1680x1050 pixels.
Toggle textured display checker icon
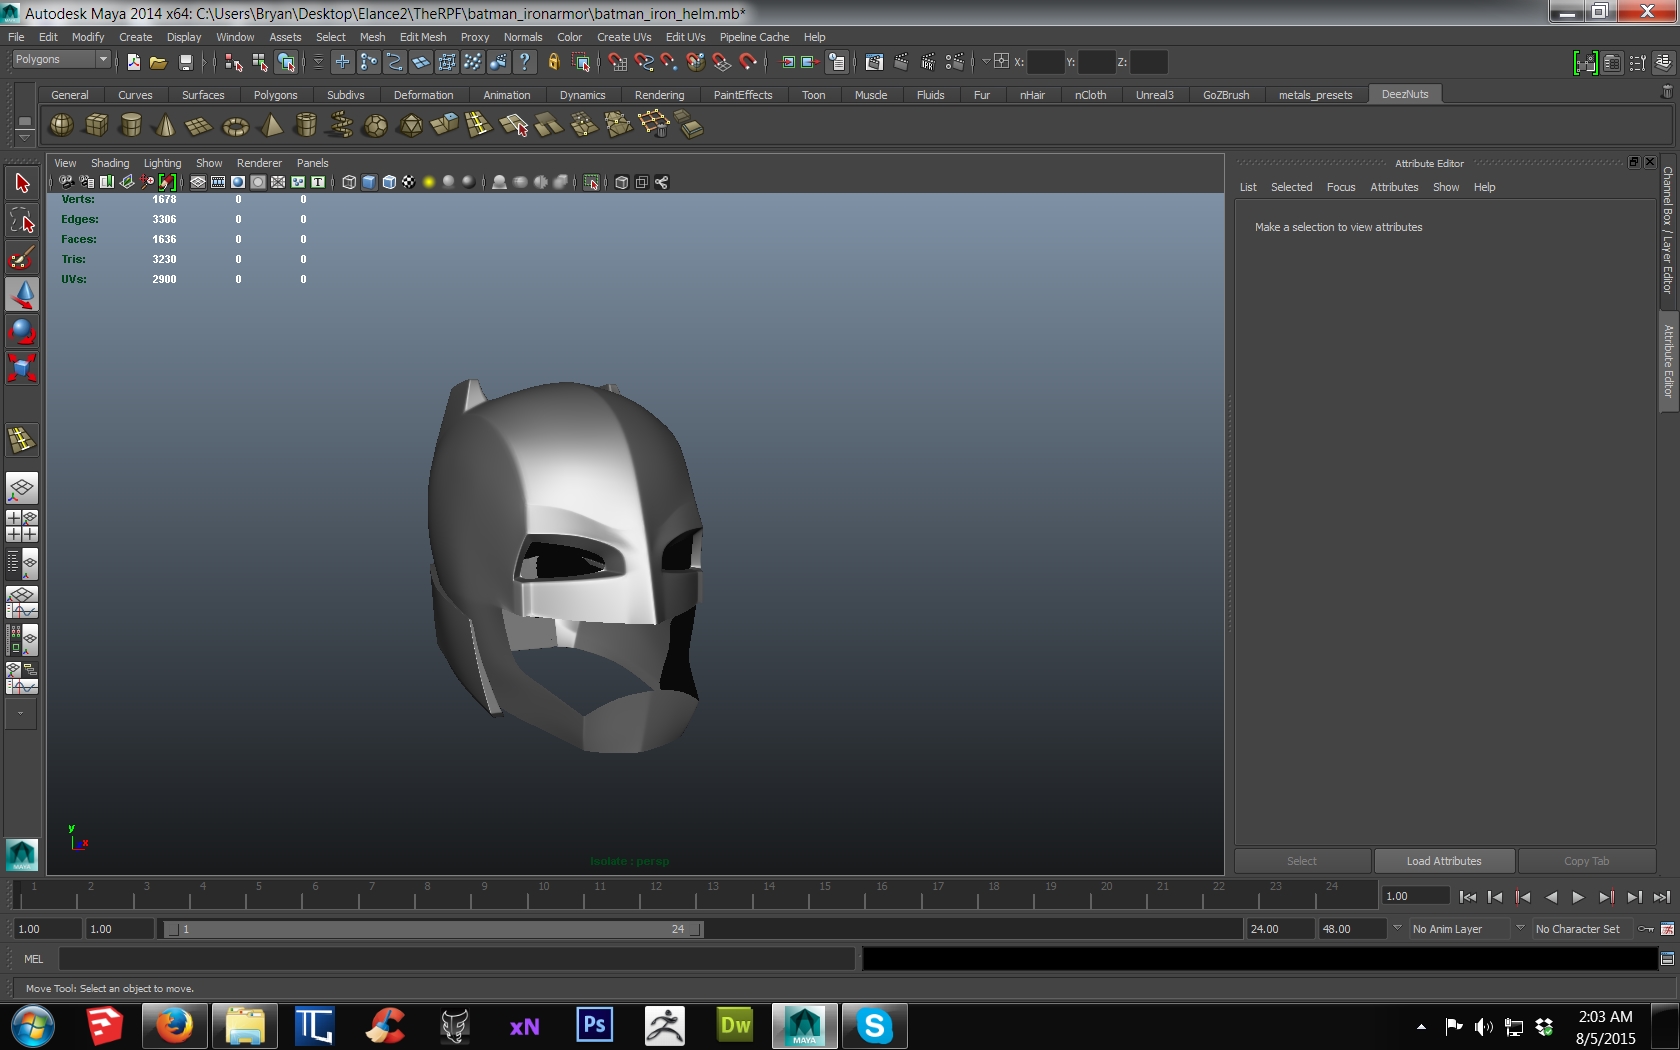pyautogui.click(x=409, y=182)
